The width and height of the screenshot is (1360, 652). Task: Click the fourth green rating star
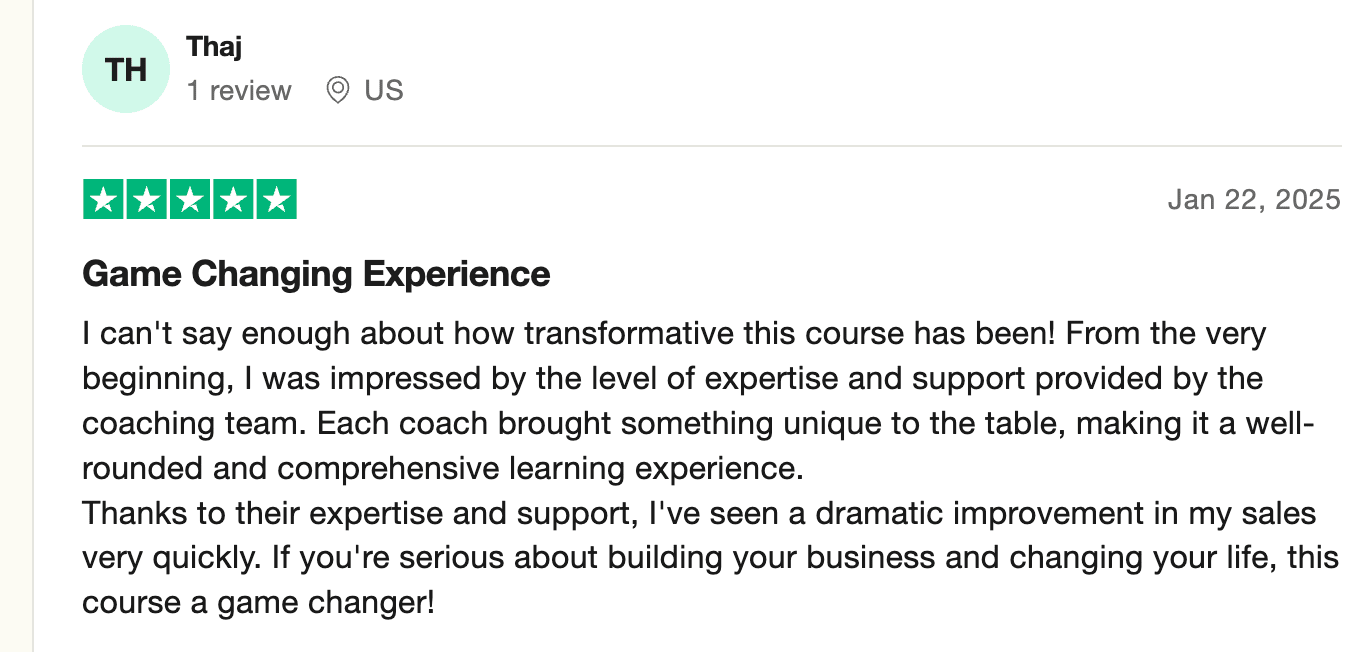click(x=232, y=200)
